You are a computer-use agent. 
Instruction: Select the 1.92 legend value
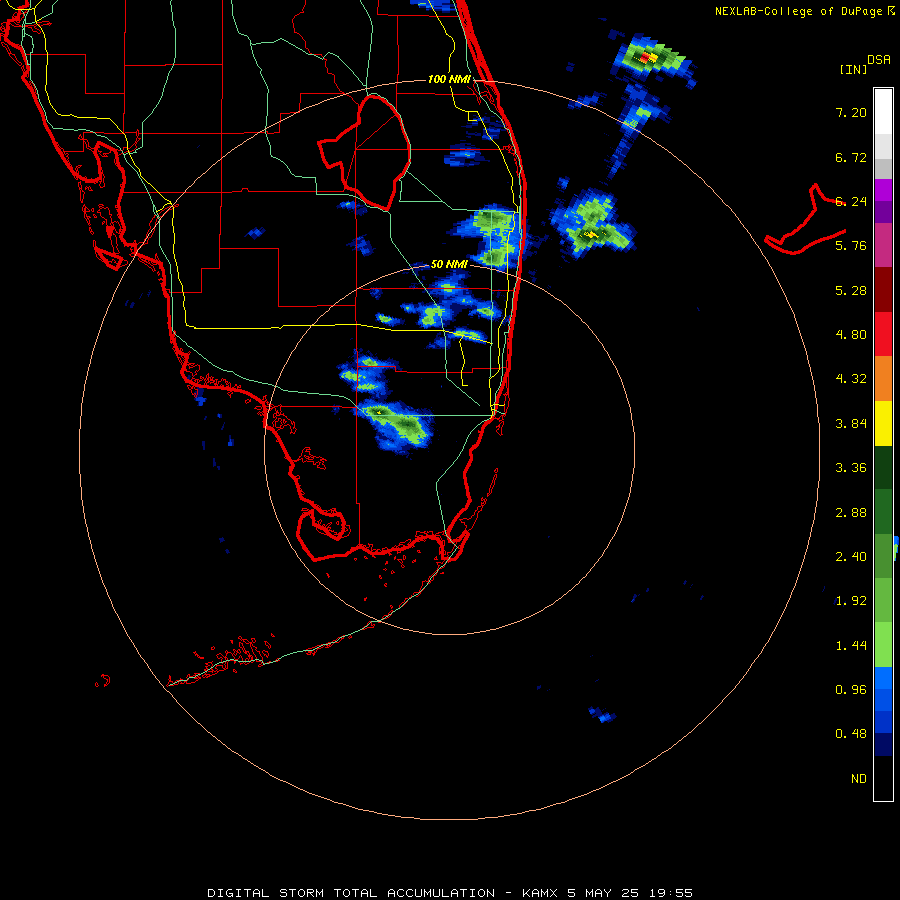tap(851, 601)
